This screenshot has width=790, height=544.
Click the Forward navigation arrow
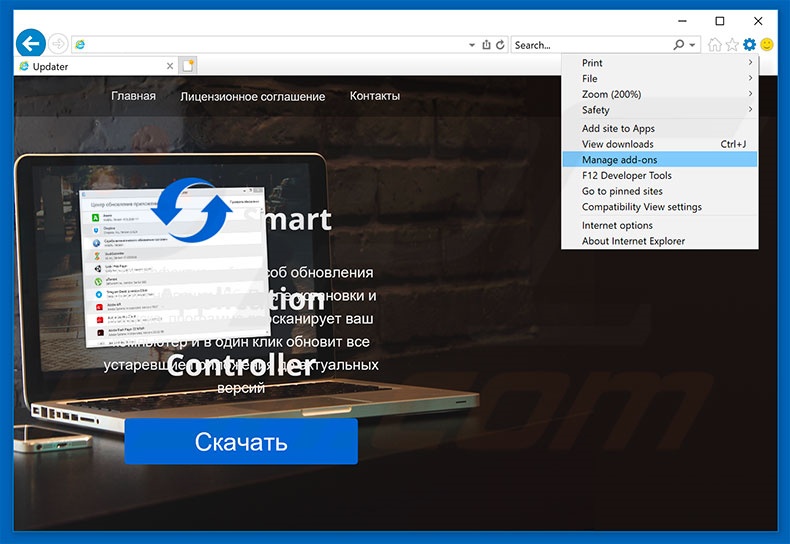tap(58, 44)
